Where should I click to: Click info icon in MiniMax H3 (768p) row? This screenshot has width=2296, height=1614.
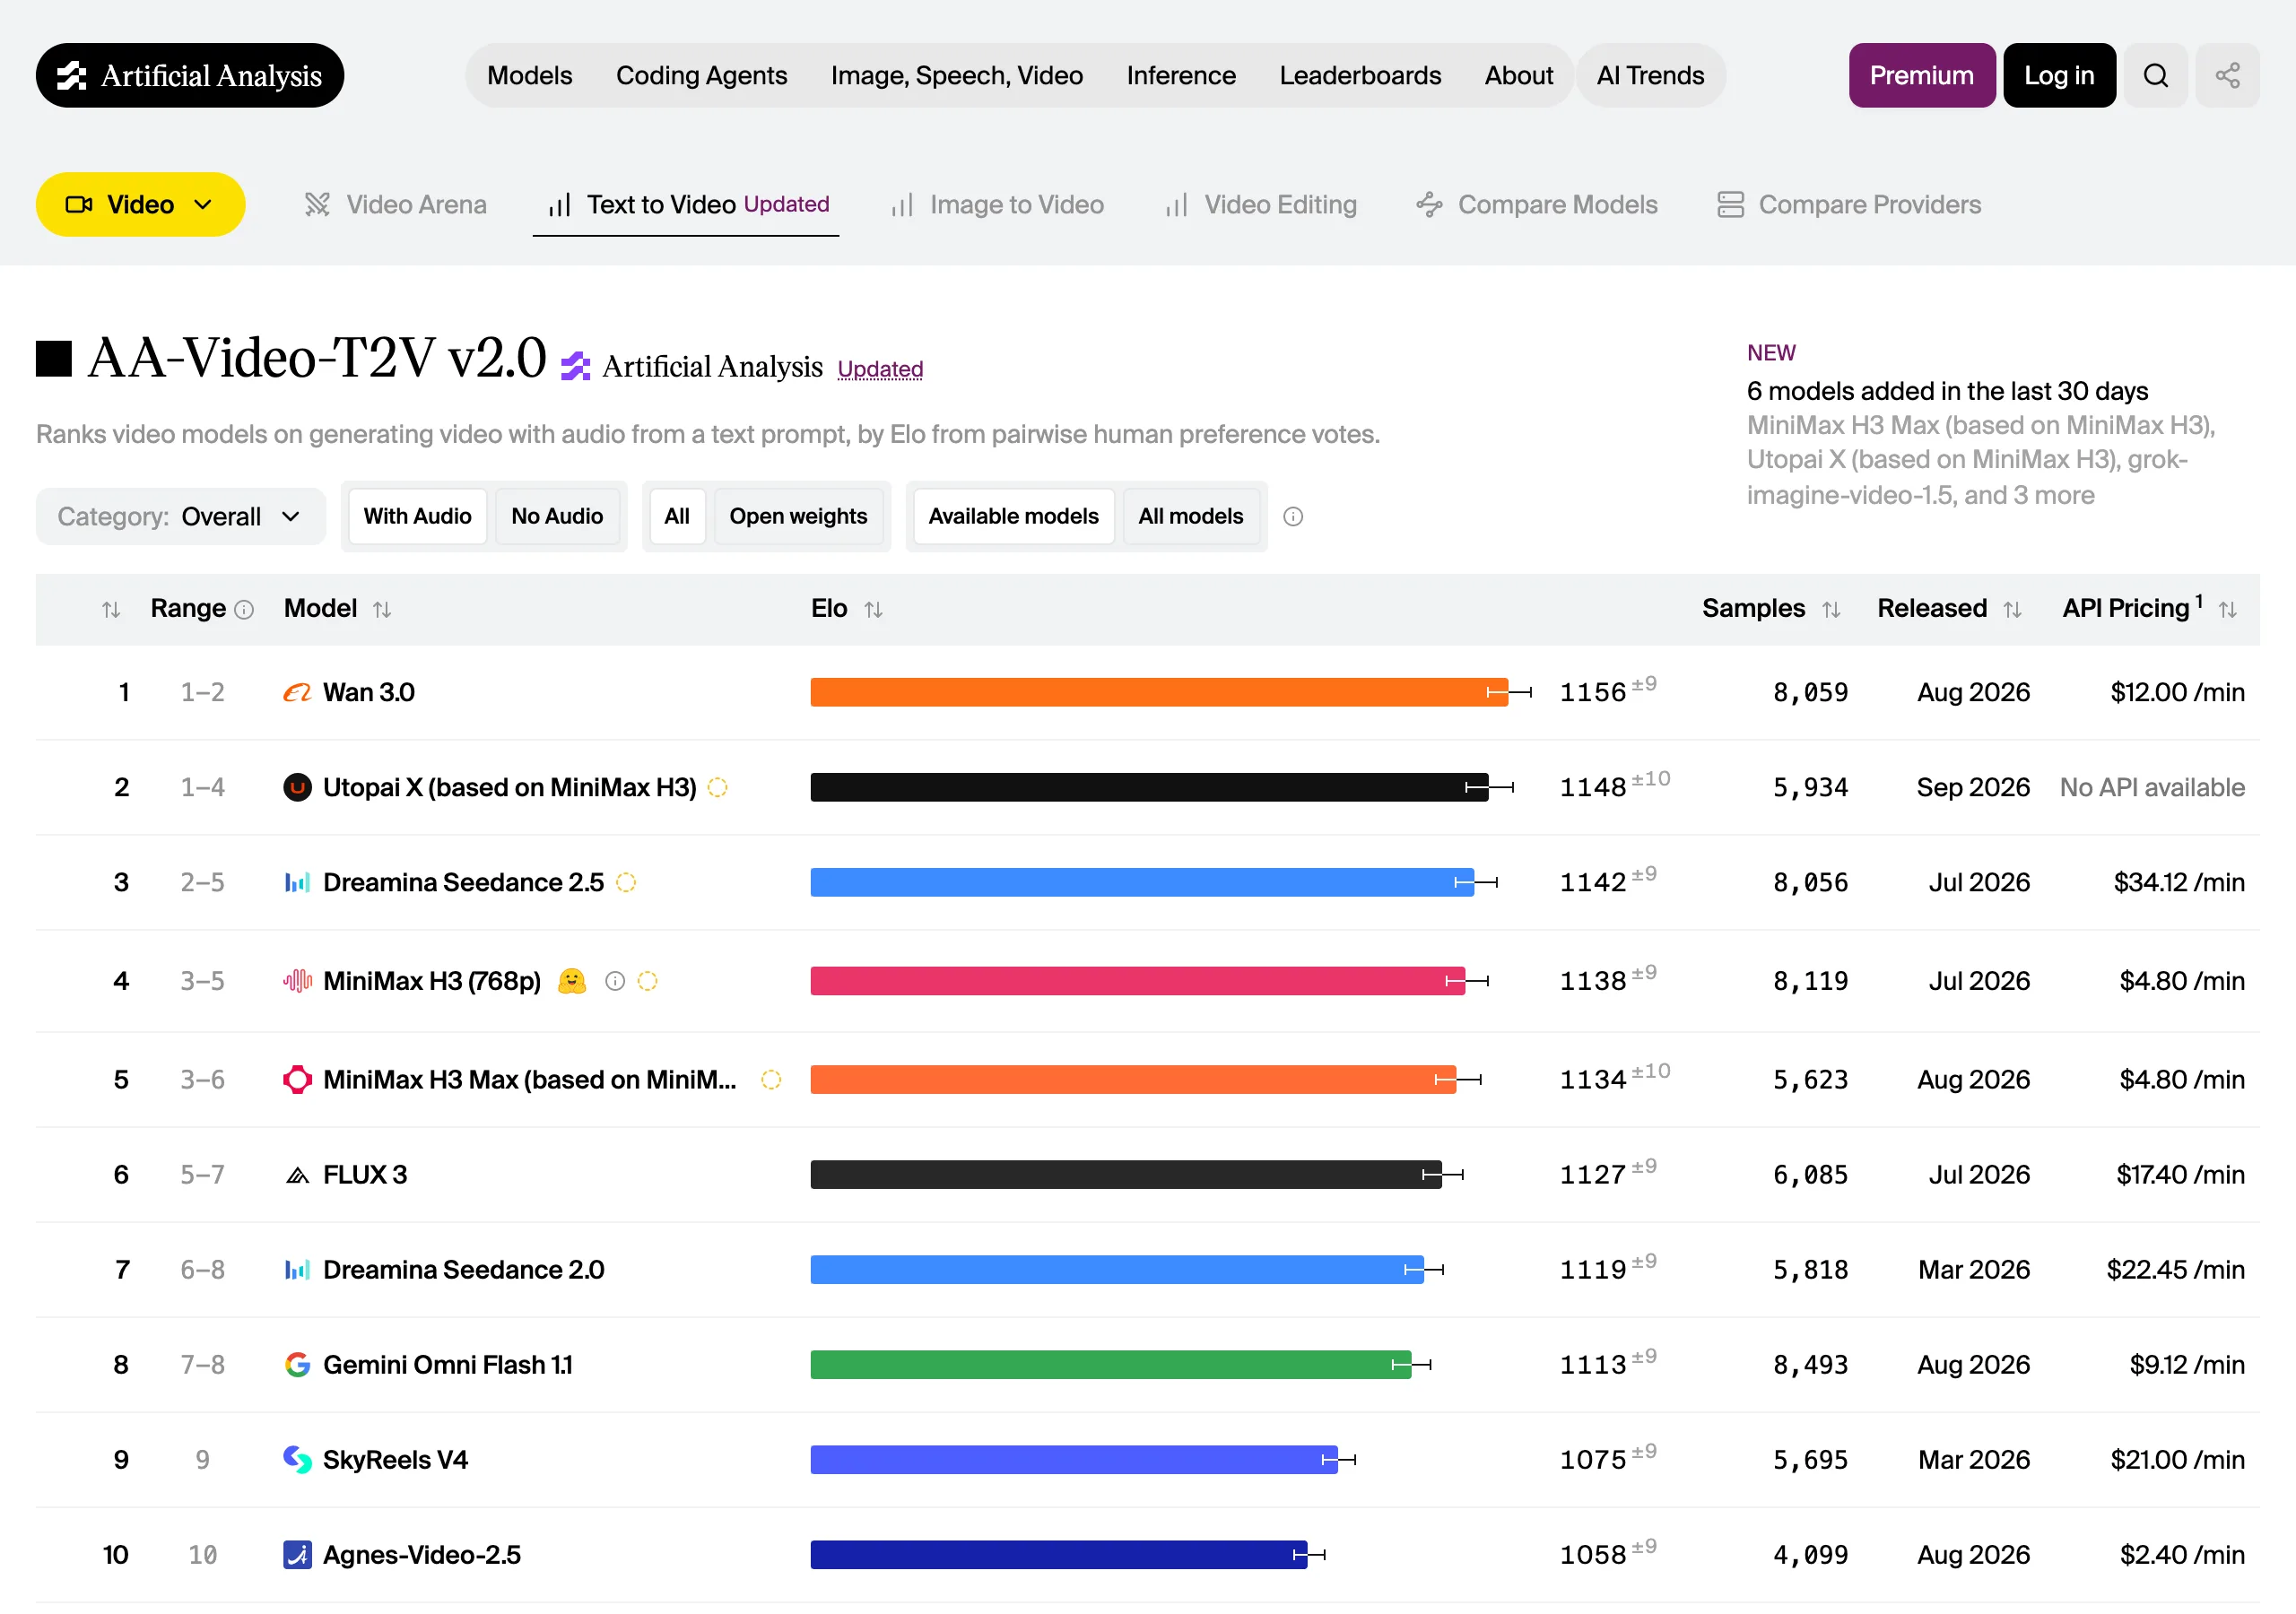tap(615, 981)
